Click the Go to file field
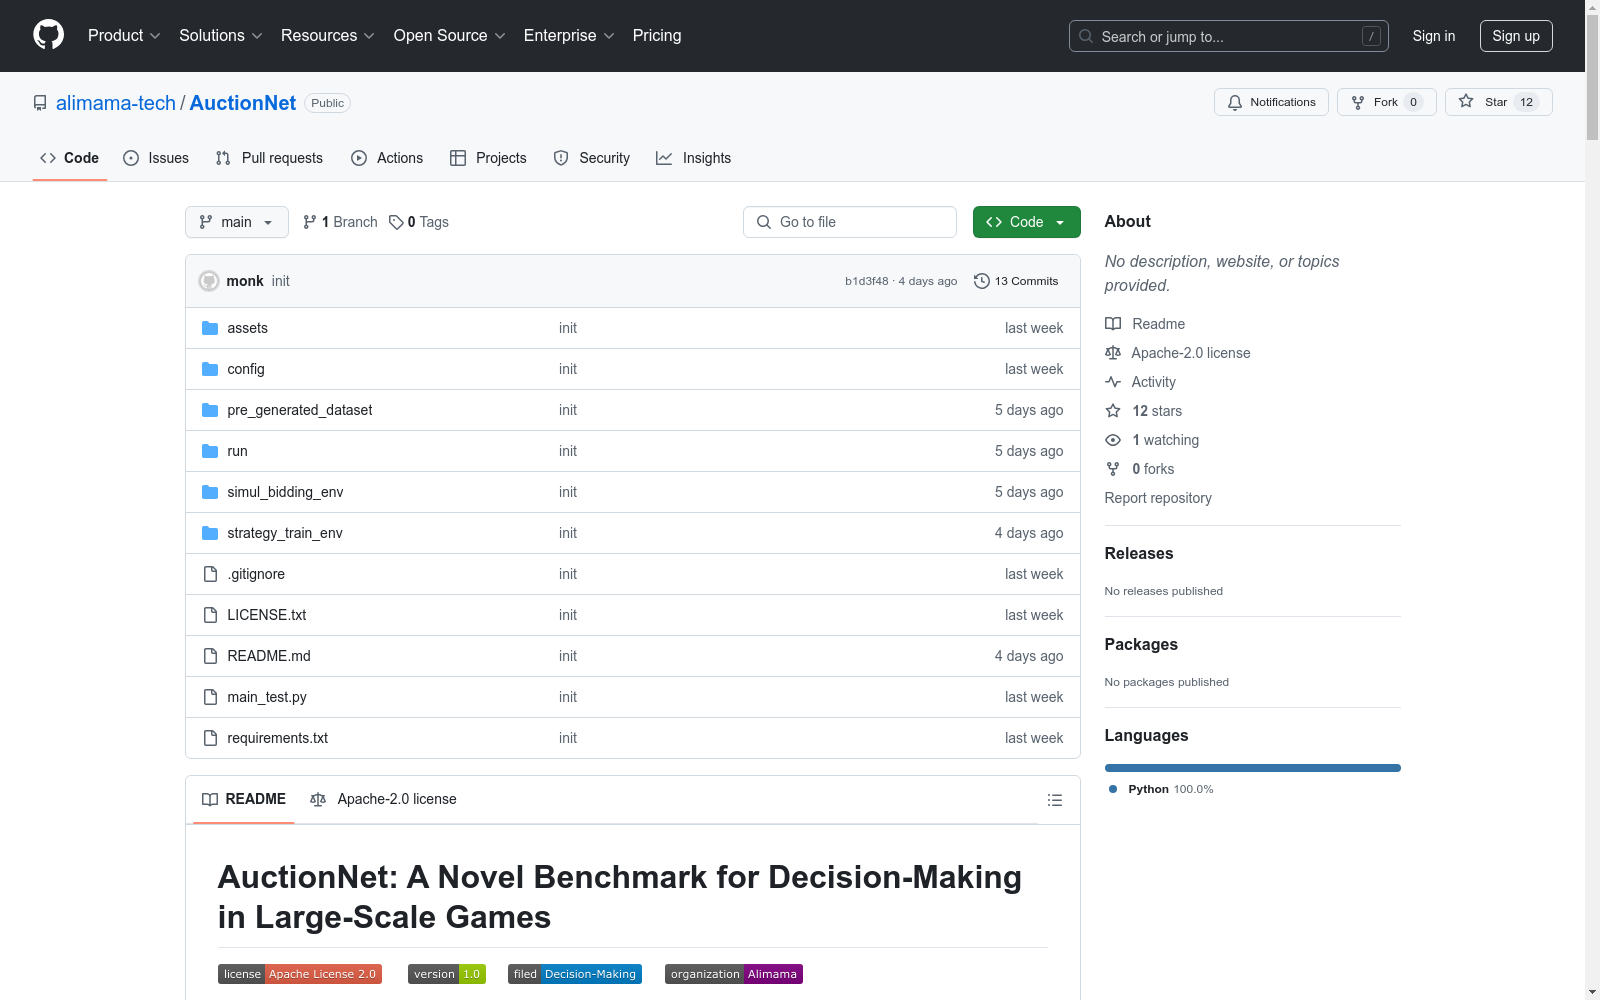This screenshot has width=1600, height=1000. point(850,222)
